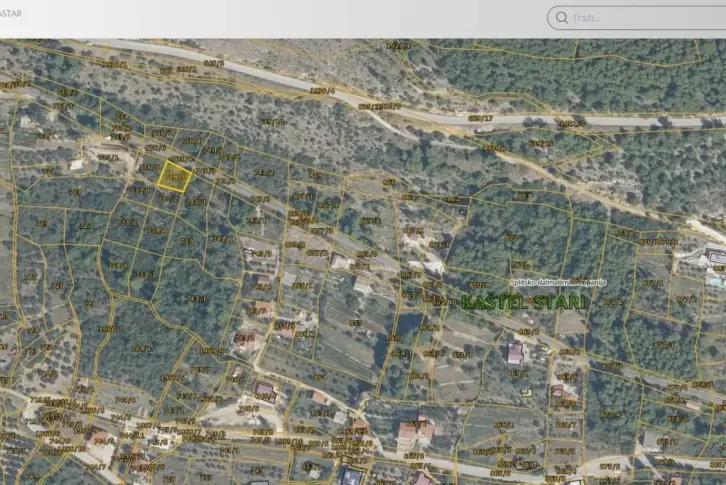
Task: Click the blue swimming pool at right edge
Action: (717, 257)
